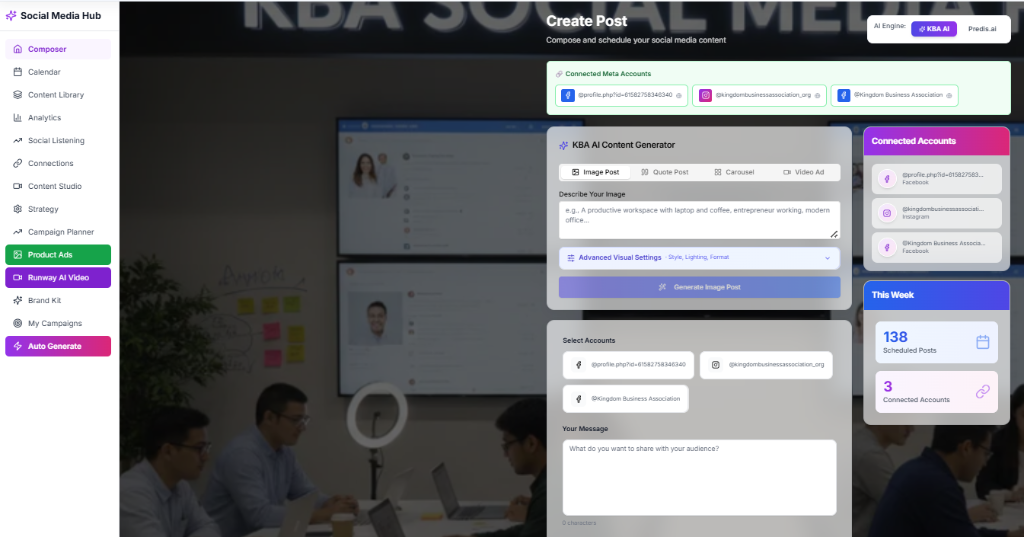Screen dimensions: 1024x537
Task: Expand Advanced Visual Settings
Action: [699, 258]
